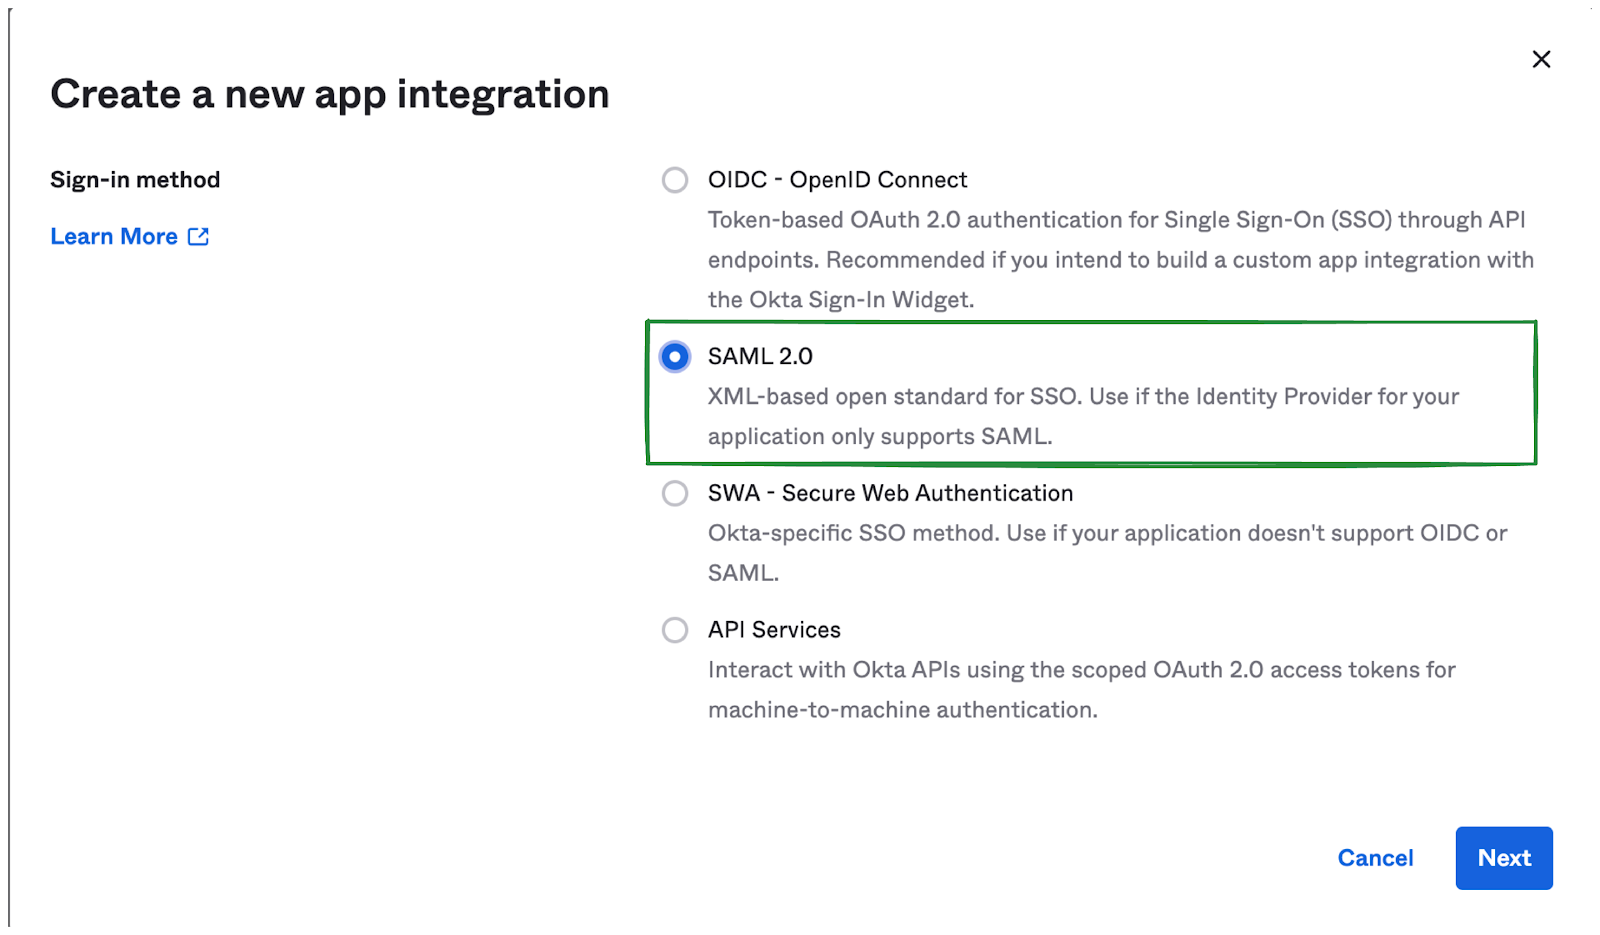The width and height of the screenshot is (1600, 935).
Task: Click the green border of the highlighted option
Action: click(1091, 322)
